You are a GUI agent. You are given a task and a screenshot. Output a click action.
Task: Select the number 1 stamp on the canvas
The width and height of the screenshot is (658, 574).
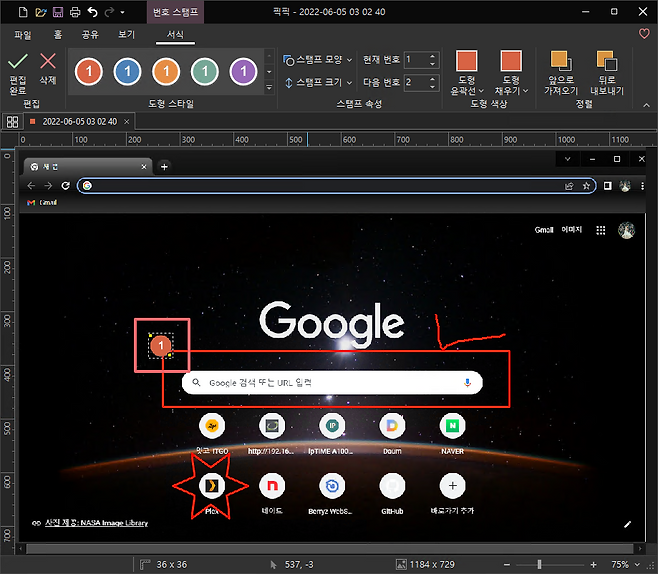coord(161,346)
